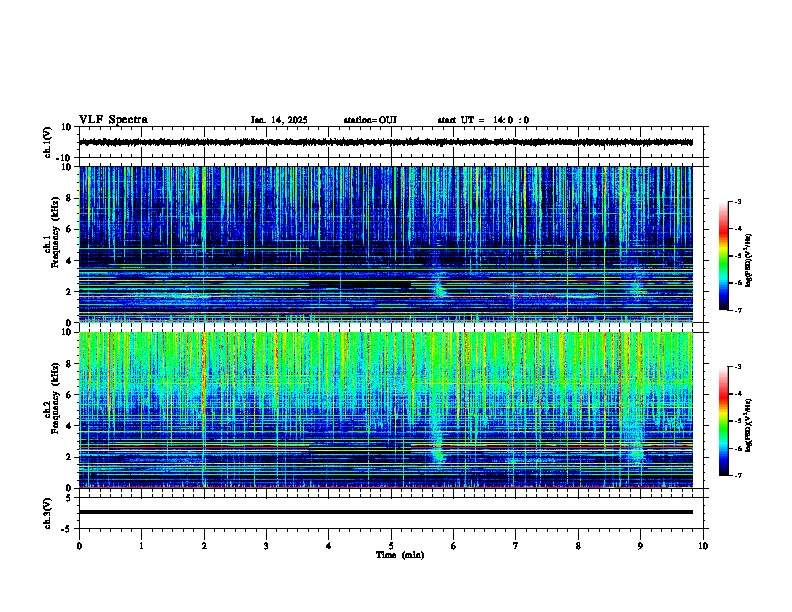Click the ch.2 color bar log(PSD) label
This screenshot has height=612, width=792.
(x=749, y=425)
